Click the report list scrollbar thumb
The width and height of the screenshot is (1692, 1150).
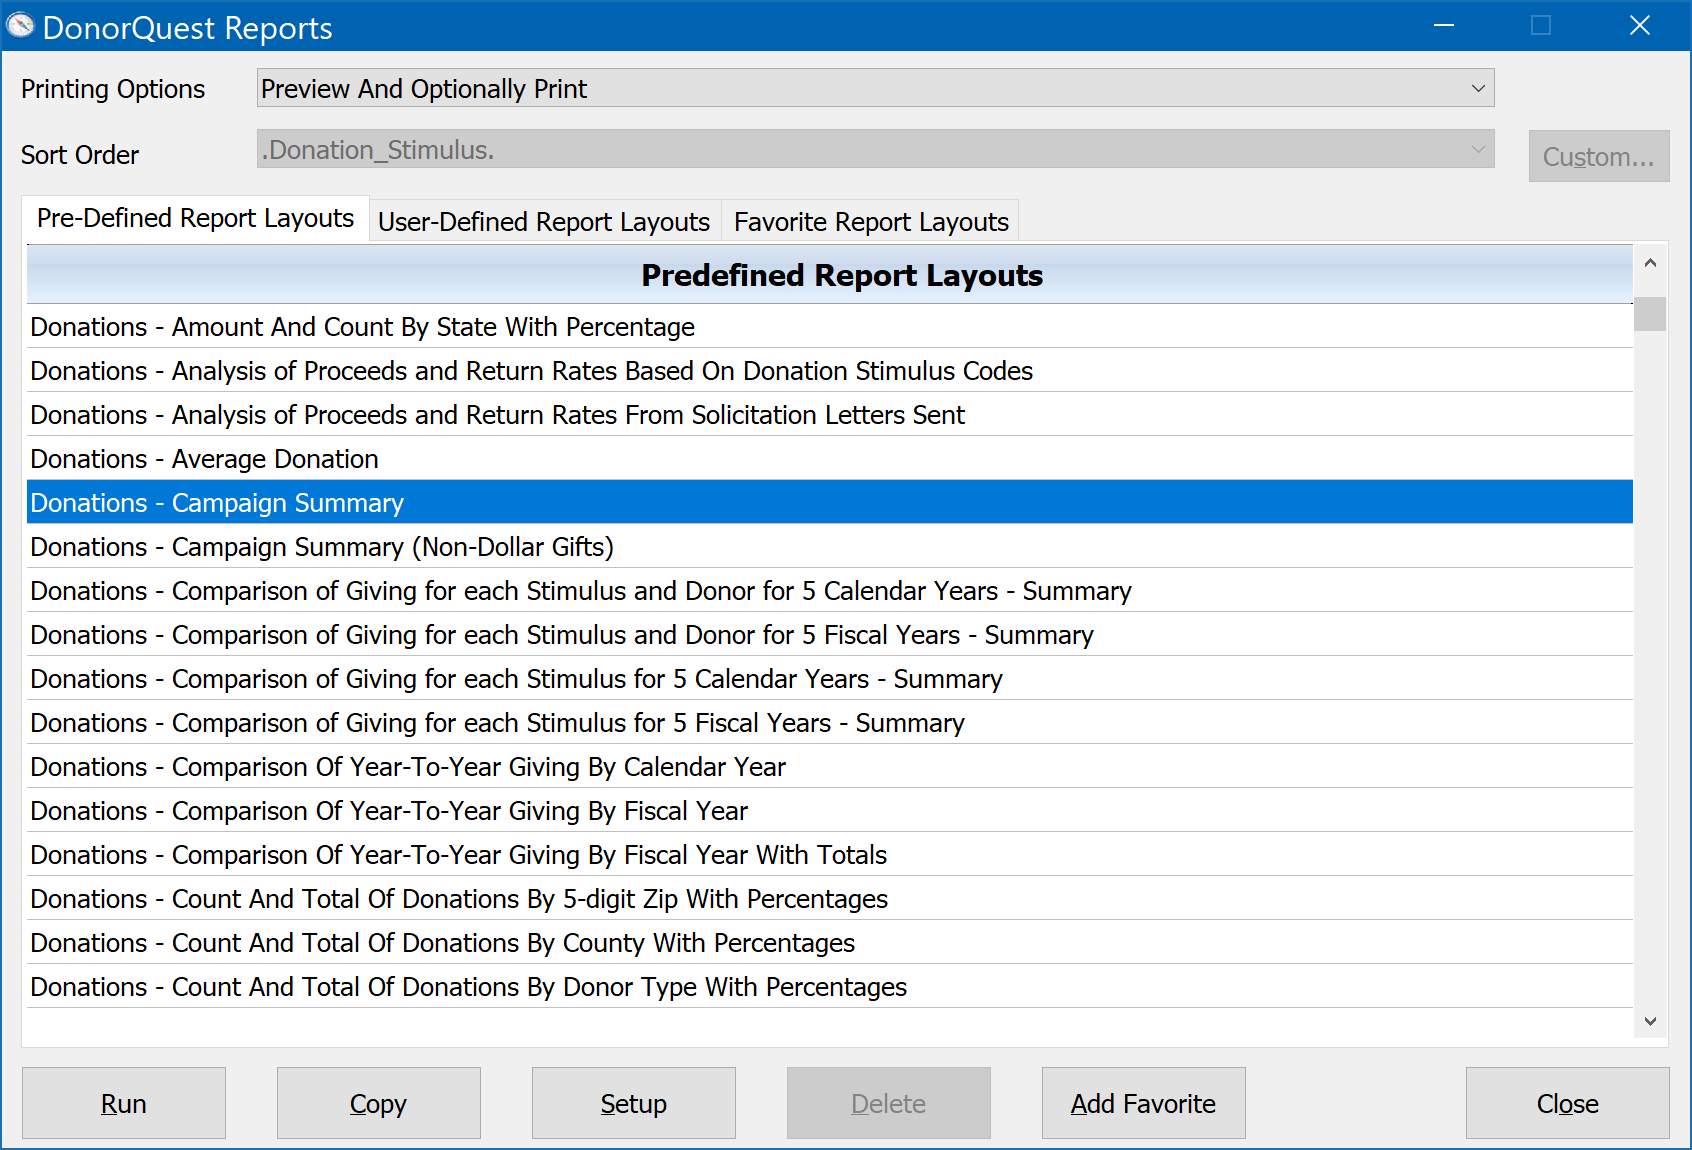(1650, 314)
